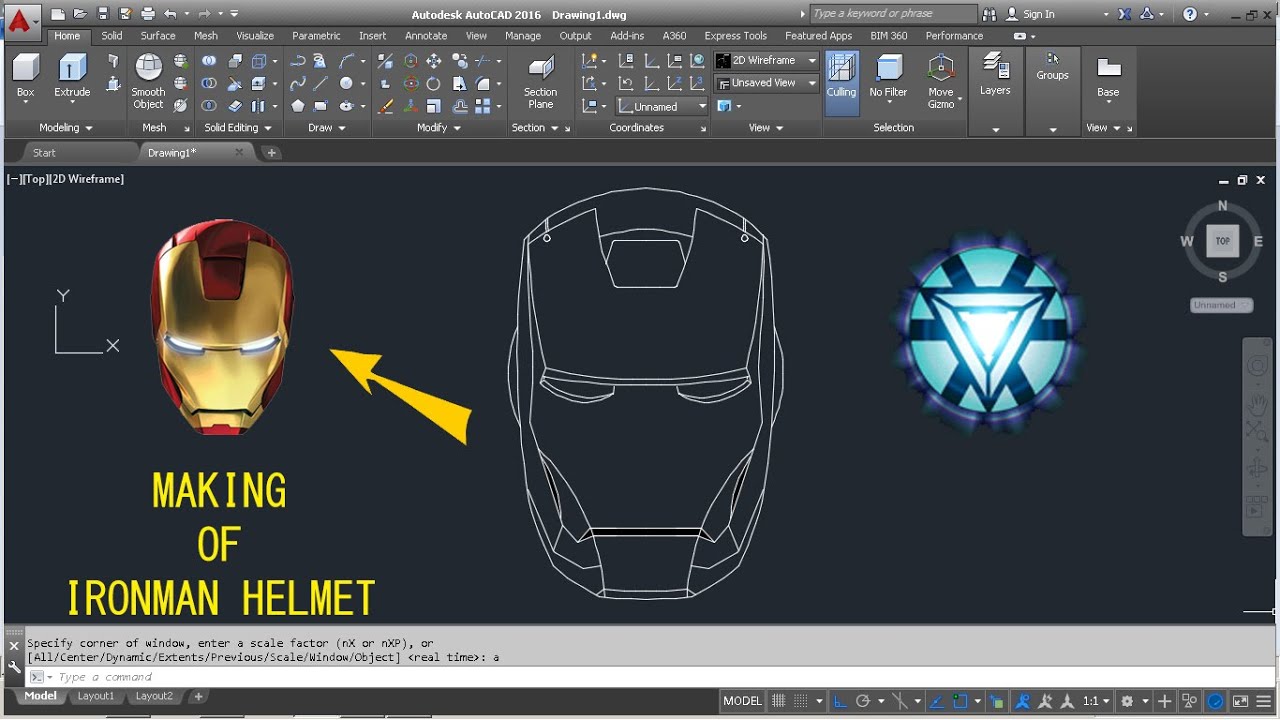Click the Autodesk Exchange X icon

click(1125, 14)
